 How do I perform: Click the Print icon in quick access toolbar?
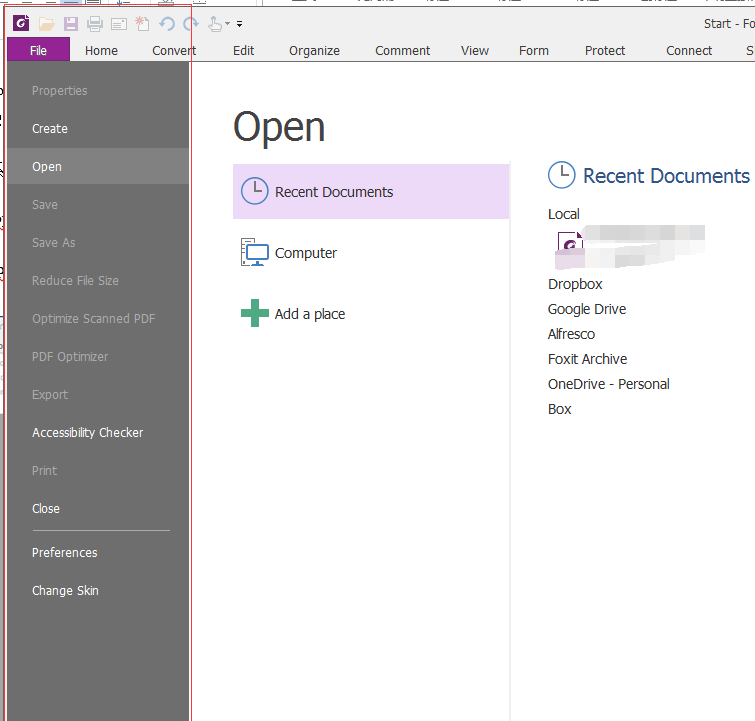(94, 23)
